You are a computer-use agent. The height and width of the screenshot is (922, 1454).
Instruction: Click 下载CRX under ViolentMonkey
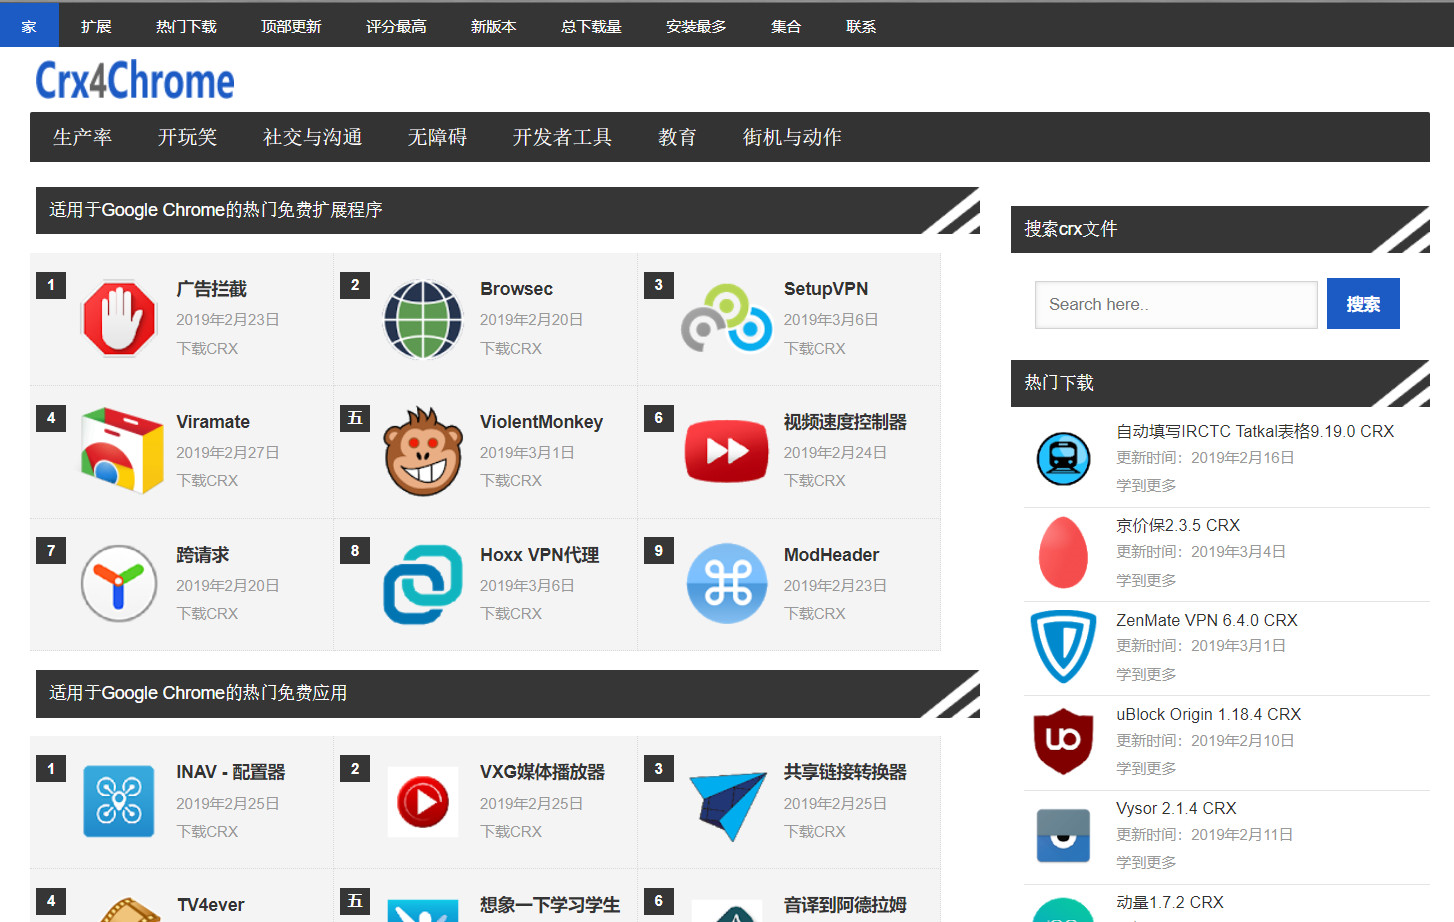tap(511, 481)
